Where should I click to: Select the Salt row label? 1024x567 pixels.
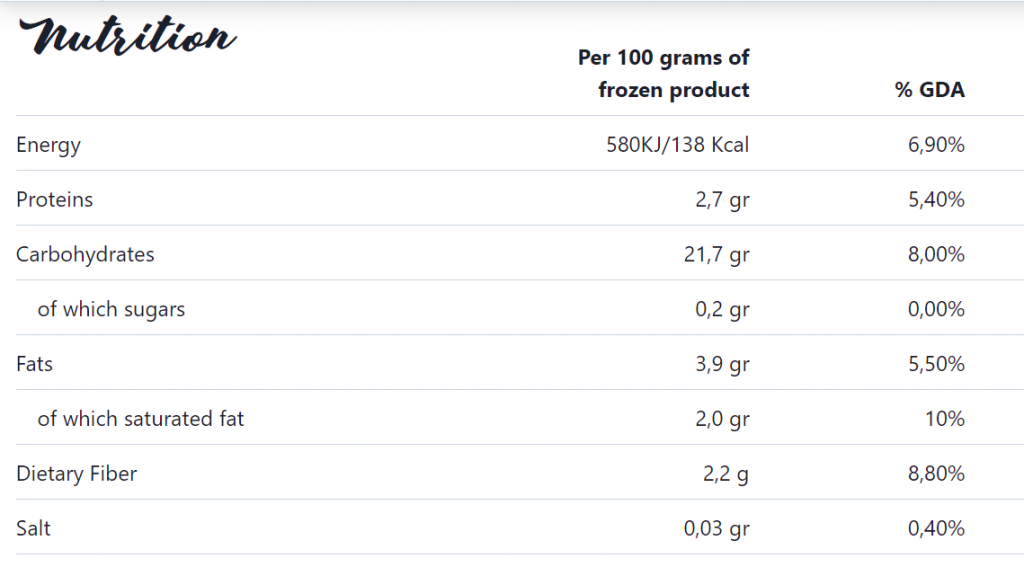click(33, 528)
